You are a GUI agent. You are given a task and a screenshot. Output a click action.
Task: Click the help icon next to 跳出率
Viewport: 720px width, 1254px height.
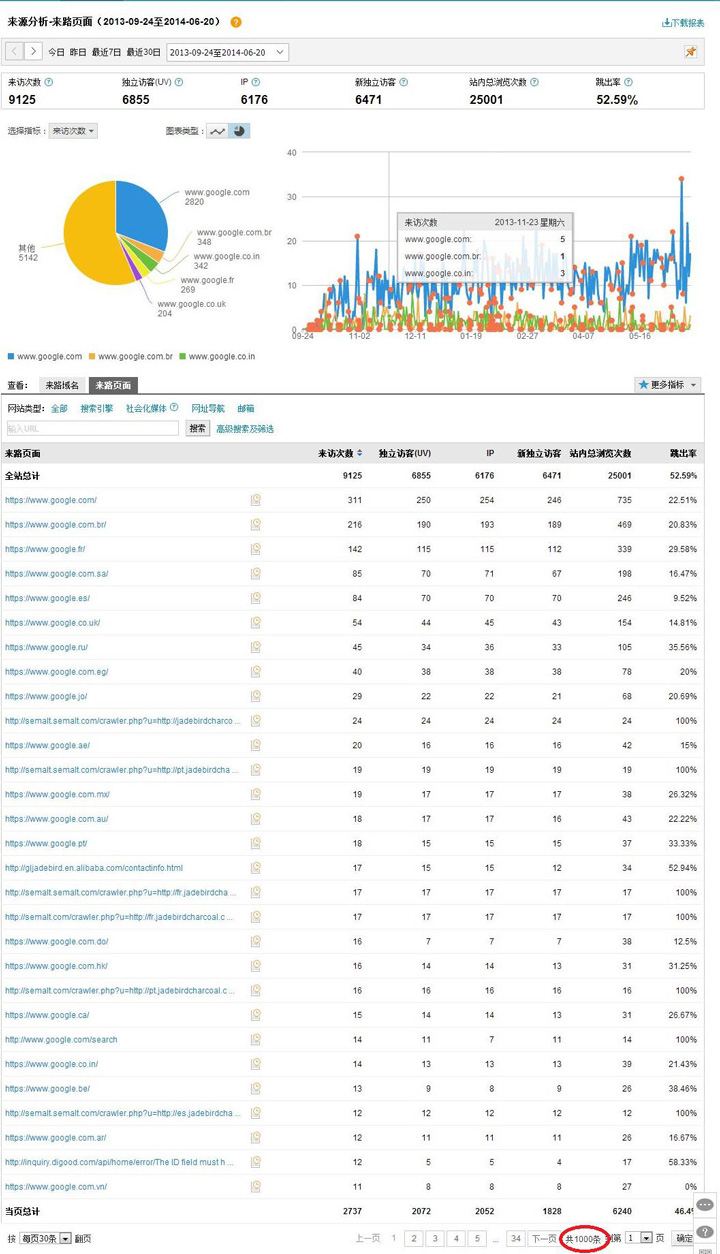tap(628, 83)
